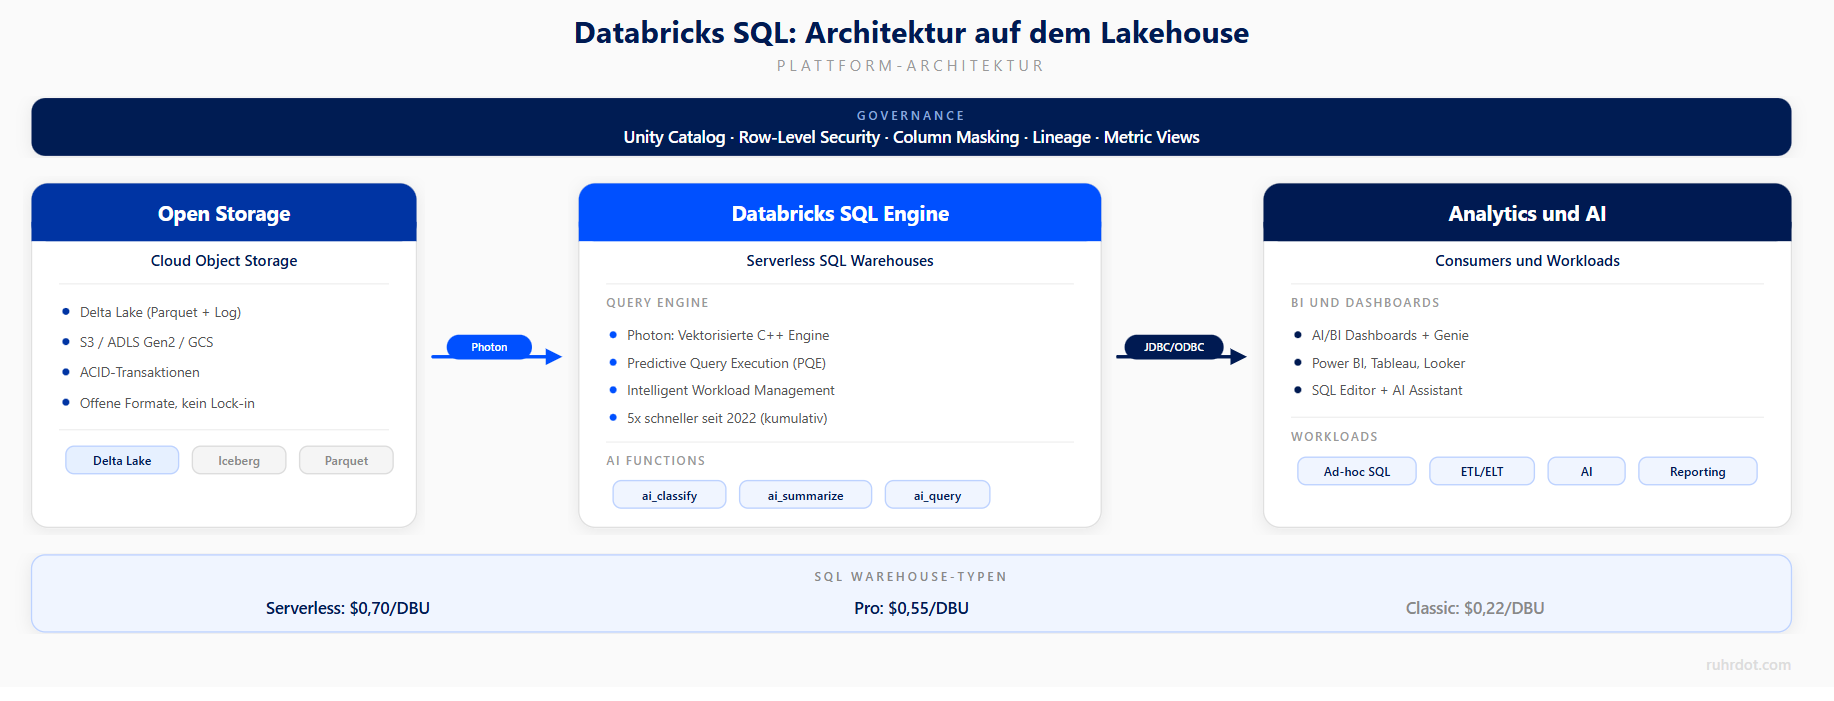This screenshot has width=1834, height=701.
Task: Select the Reporting workload chip
Action: (1697, 471)
